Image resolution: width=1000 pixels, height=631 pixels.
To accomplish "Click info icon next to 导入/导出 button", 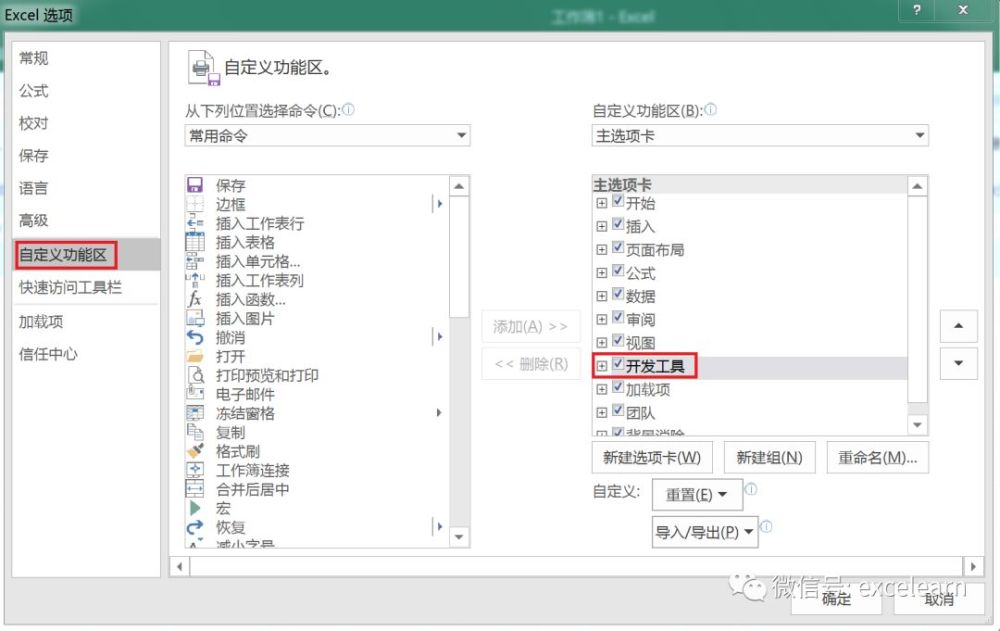I will coord(767,526).
